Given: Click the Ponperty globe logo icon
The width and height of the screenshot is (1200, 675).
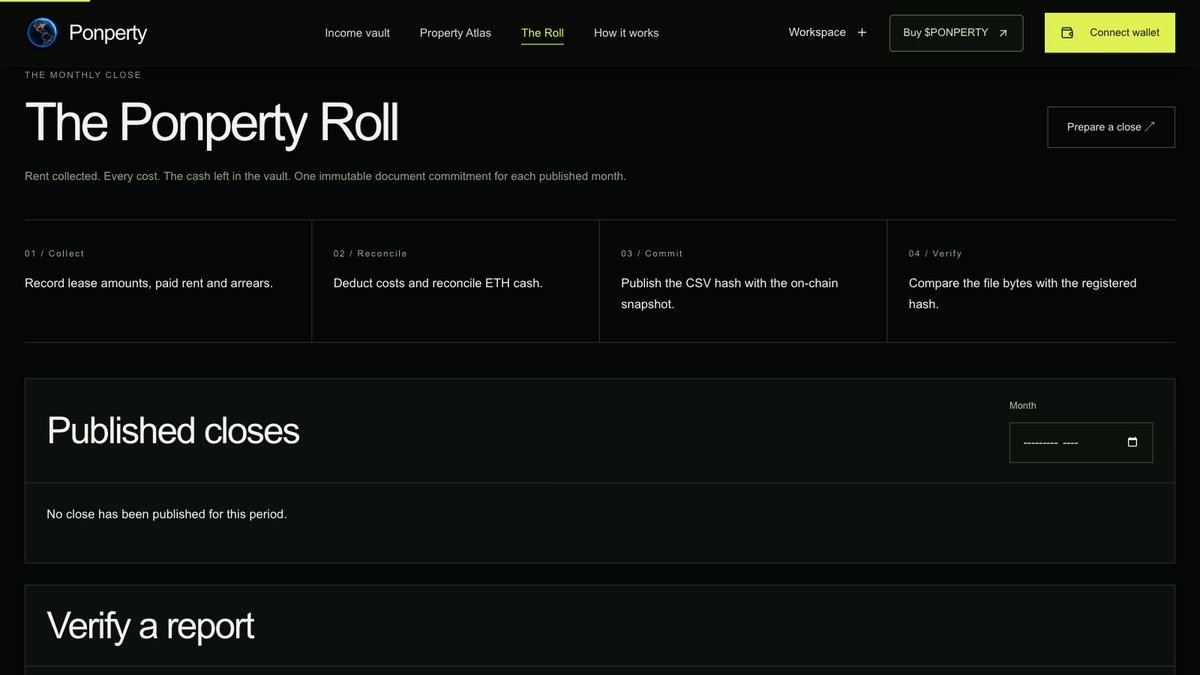Looking at the screenshot, I should pyautogui.click(x=42, y=33).
